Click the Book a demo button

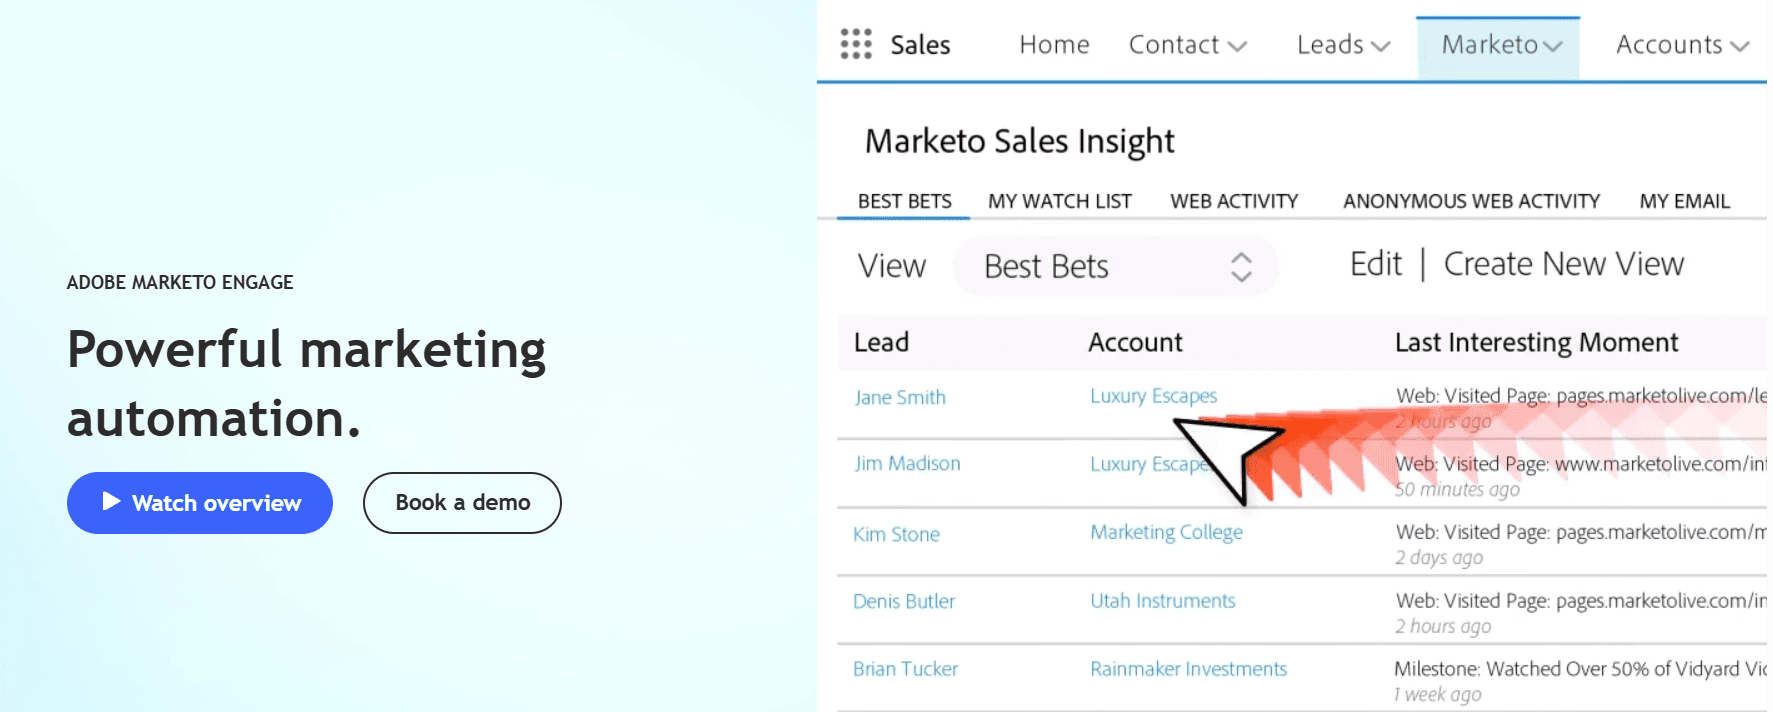pos(462,503)
